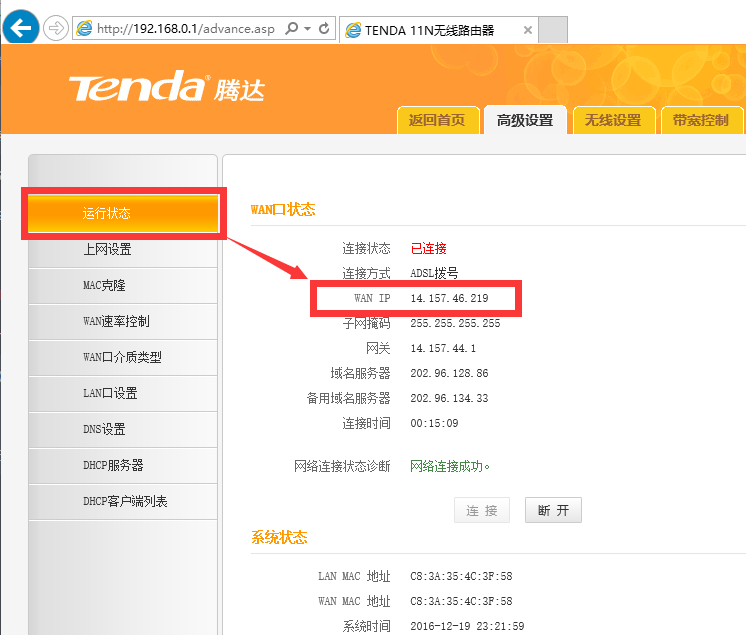Click the browser back arrow button
This screenshot has width=746, height=635.
22,28
